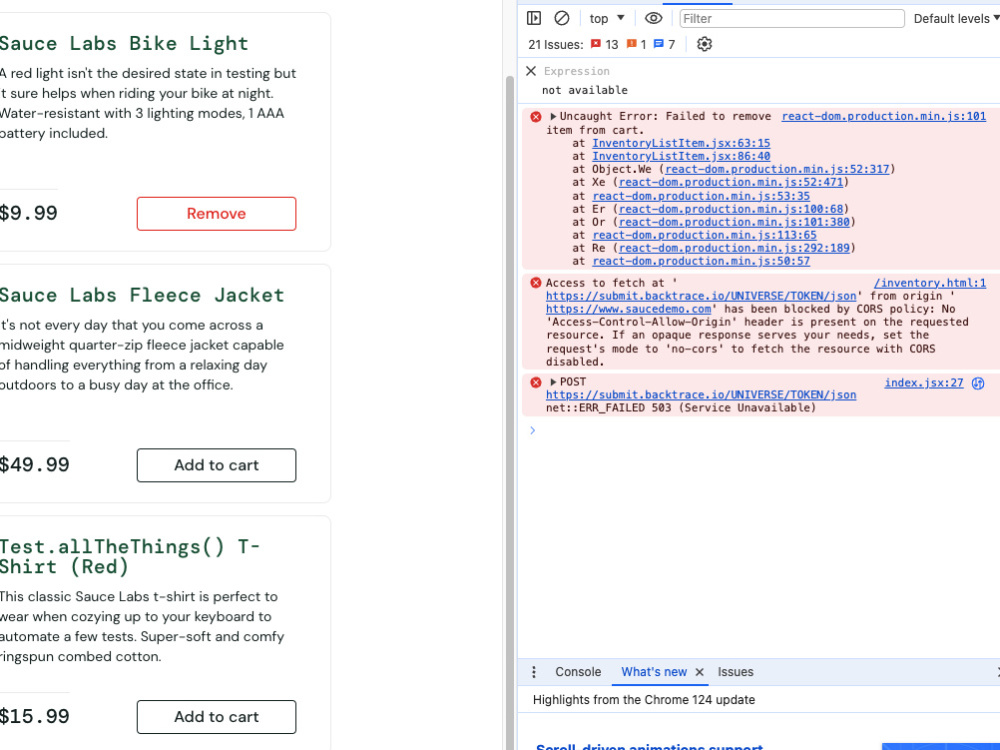The image size is (1000, 750).
Task: Open react-dom.production.min.js:50:57 link
Action: tap(701, 261)
